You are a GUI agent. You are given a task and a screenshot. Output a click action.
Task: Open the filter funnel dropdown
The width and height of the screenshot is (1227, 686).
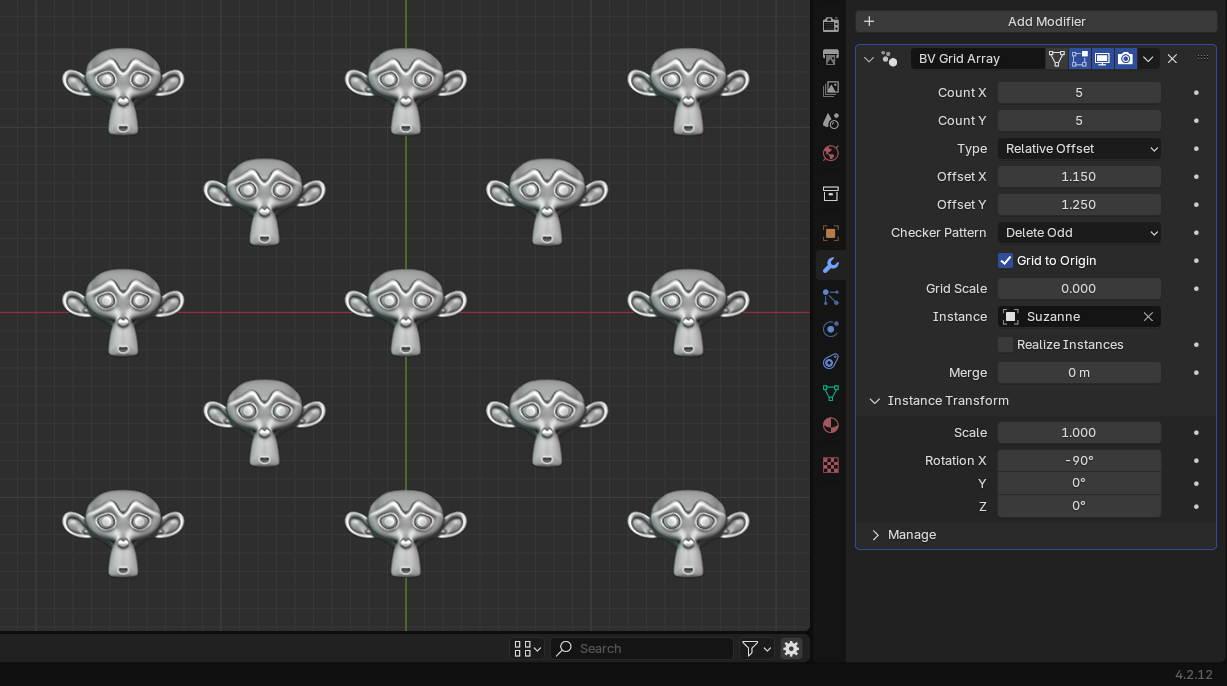tap(757, 649)
